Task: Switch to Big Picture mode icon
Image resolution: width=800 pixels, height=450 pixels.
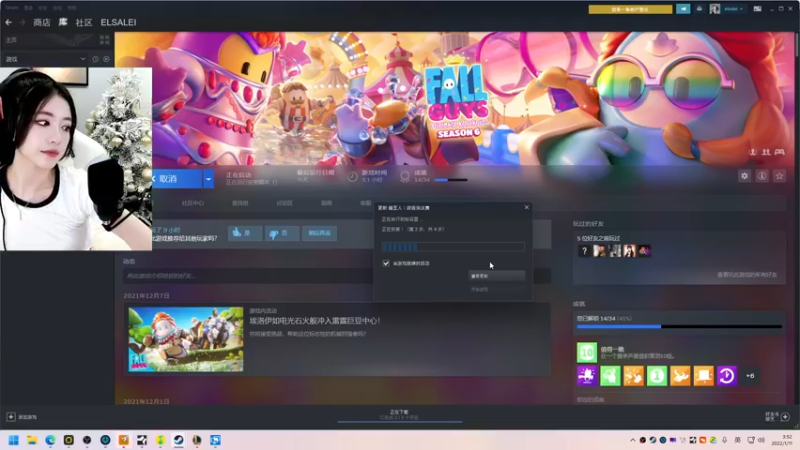Action: (x=758, y=9)
